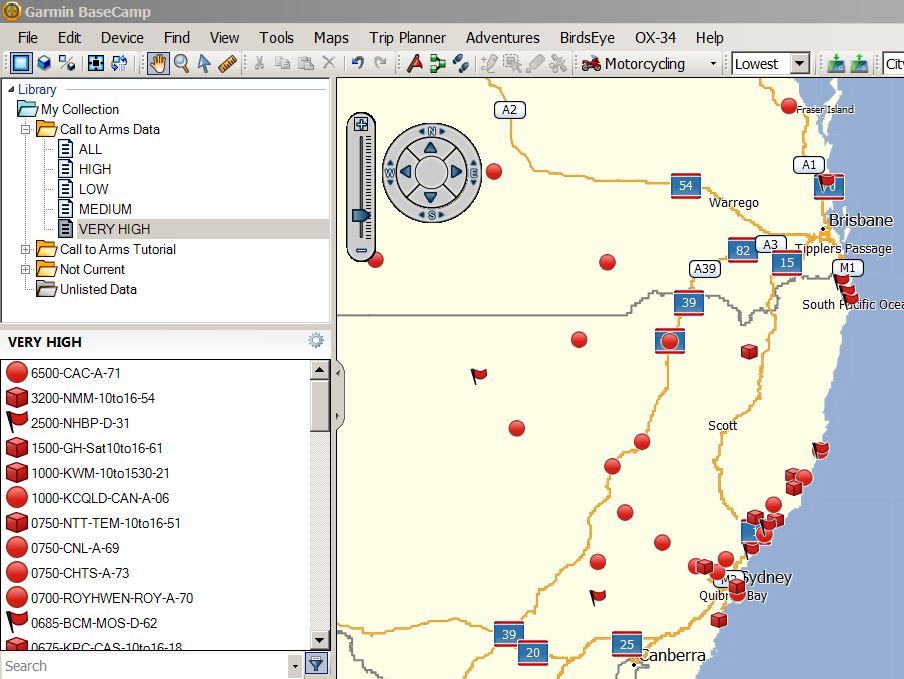Viewport: 904px width, 679px height.
Task: Pan the map east with compass arrow
Action: coord(456,172)
